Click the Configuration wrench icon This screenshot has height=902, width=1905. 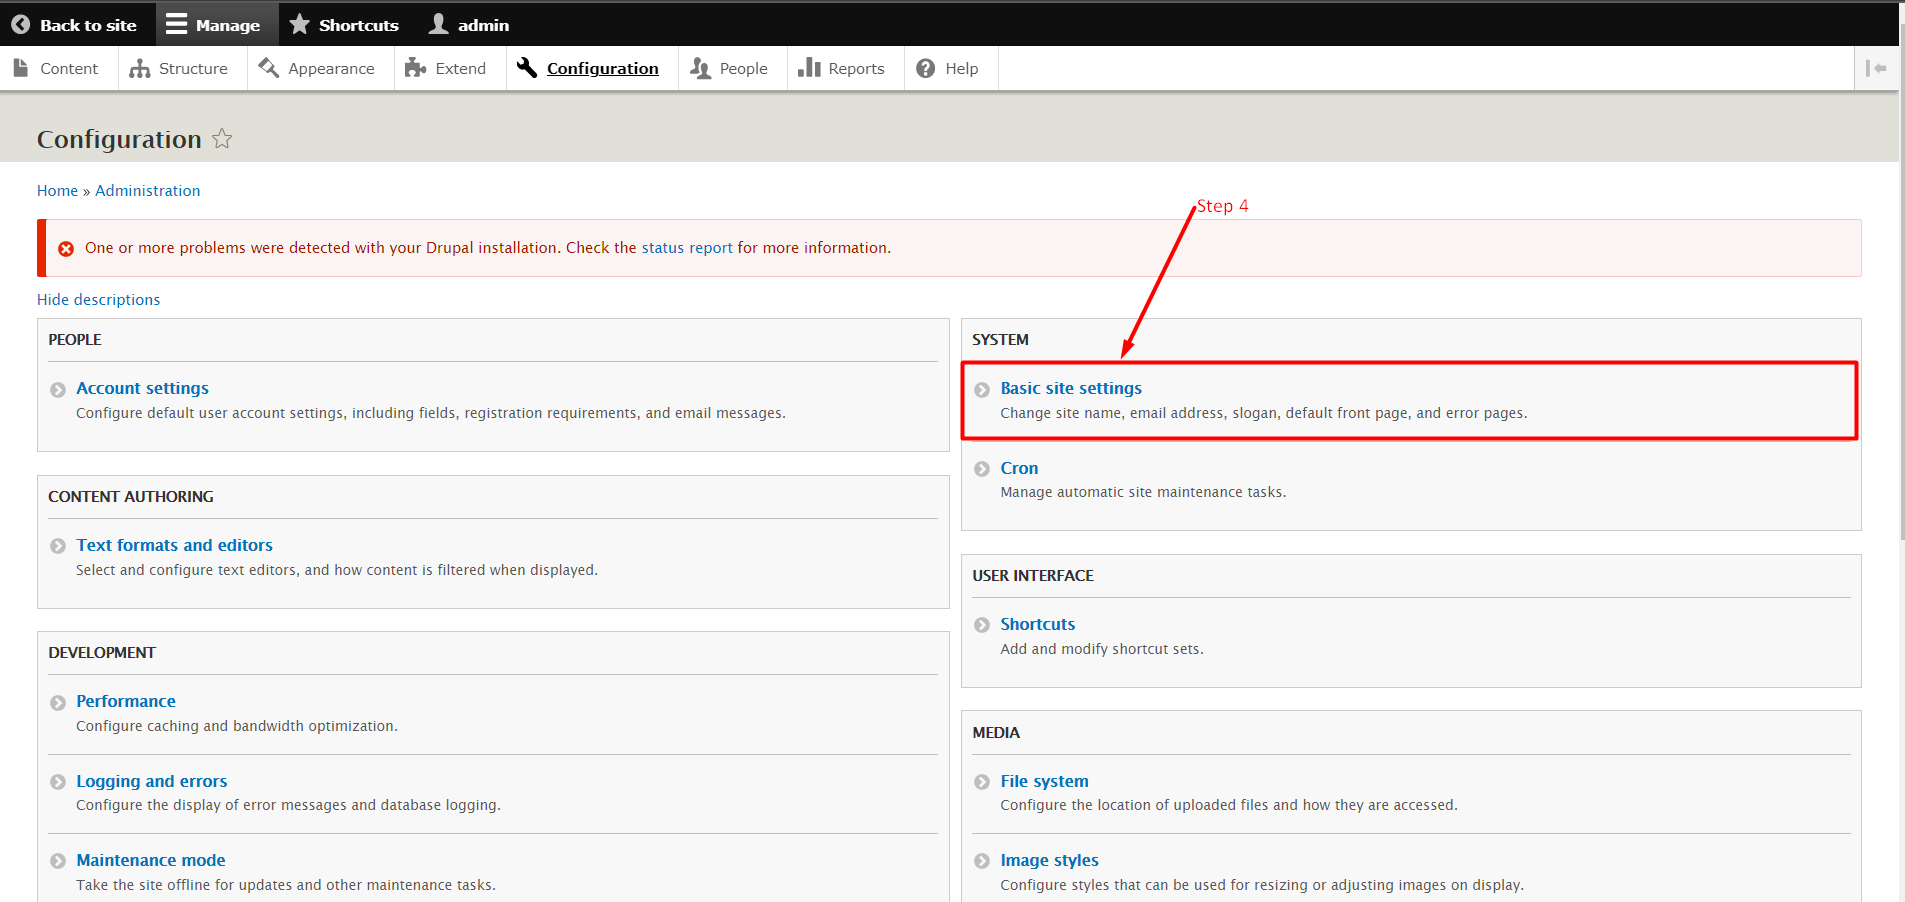pos(527,68)
